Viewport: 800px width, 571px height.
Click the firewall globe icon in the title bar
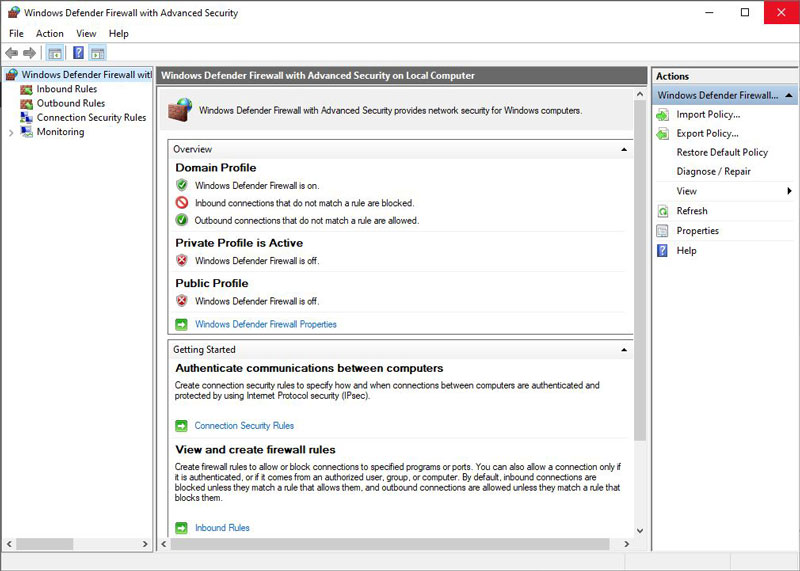13,12
